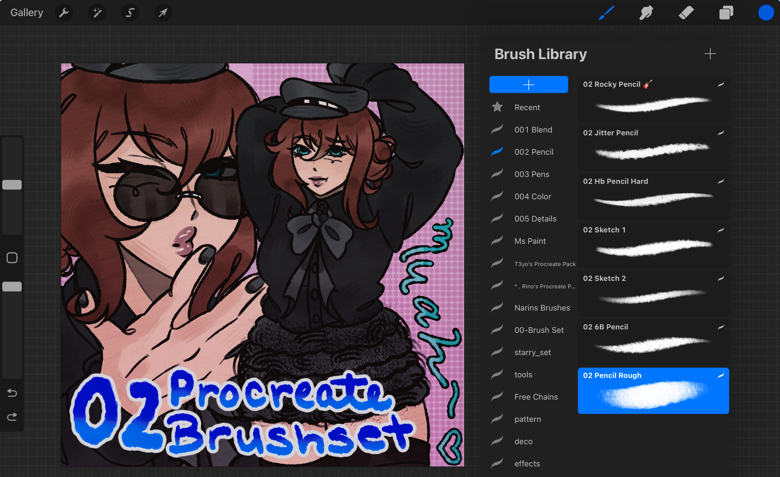
Task: Select the Eraser tool
Action: click(x=686, y=12)
